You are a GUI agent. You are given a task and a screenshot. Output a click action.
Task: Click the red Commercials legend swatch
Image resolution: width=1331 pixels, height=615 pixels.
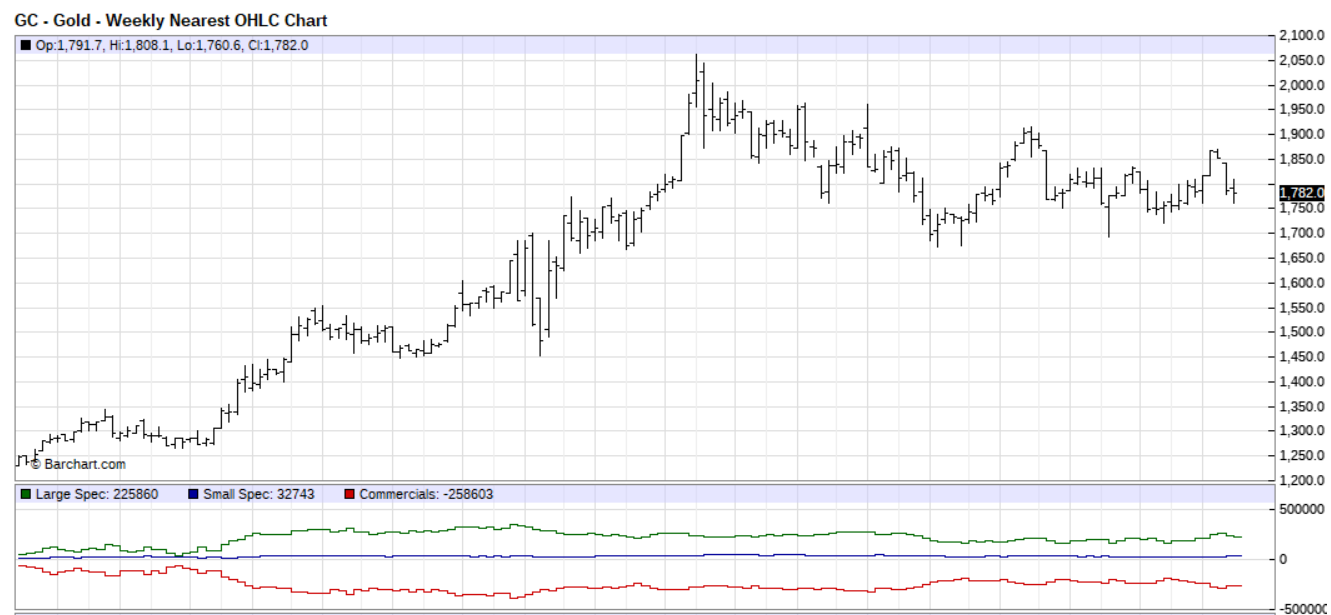pos(349,494)
